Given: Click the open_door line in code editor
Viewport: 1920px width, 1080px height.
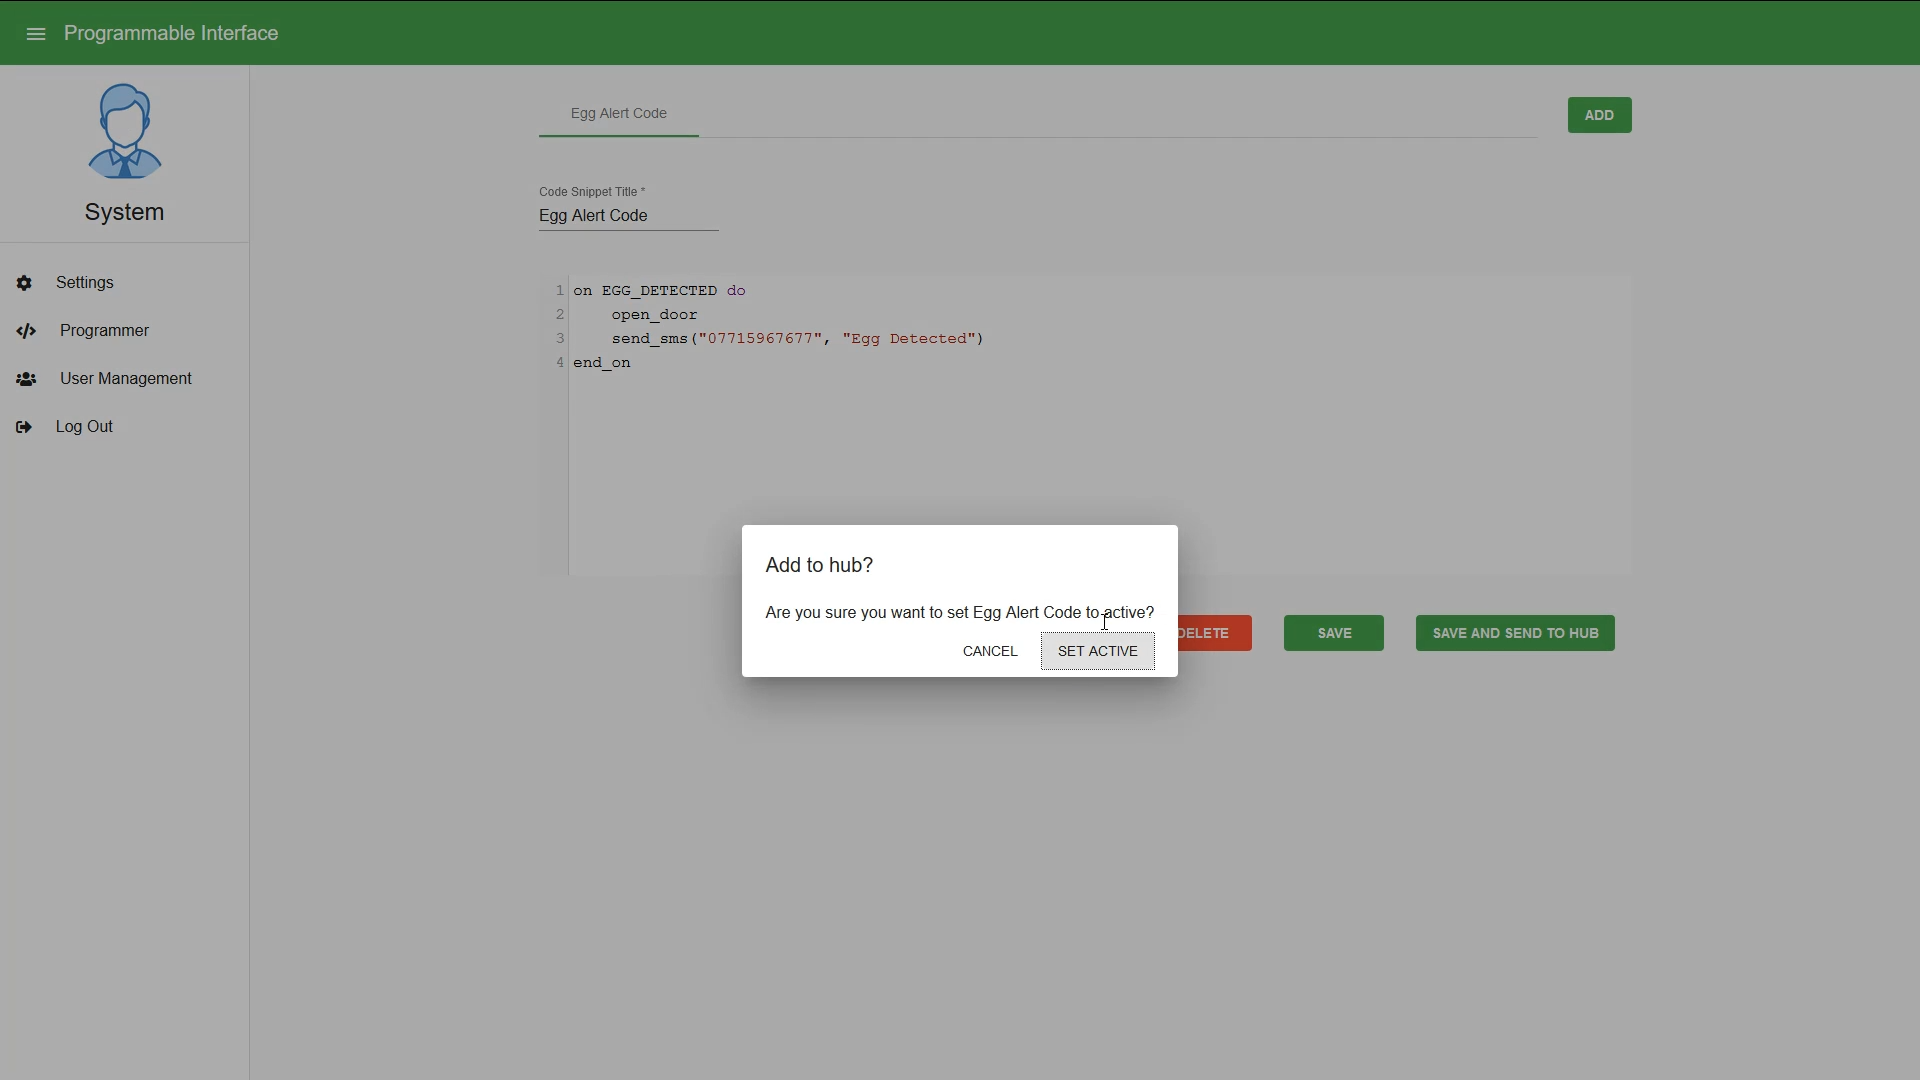Looking at the screenshot, I should 654,315.
